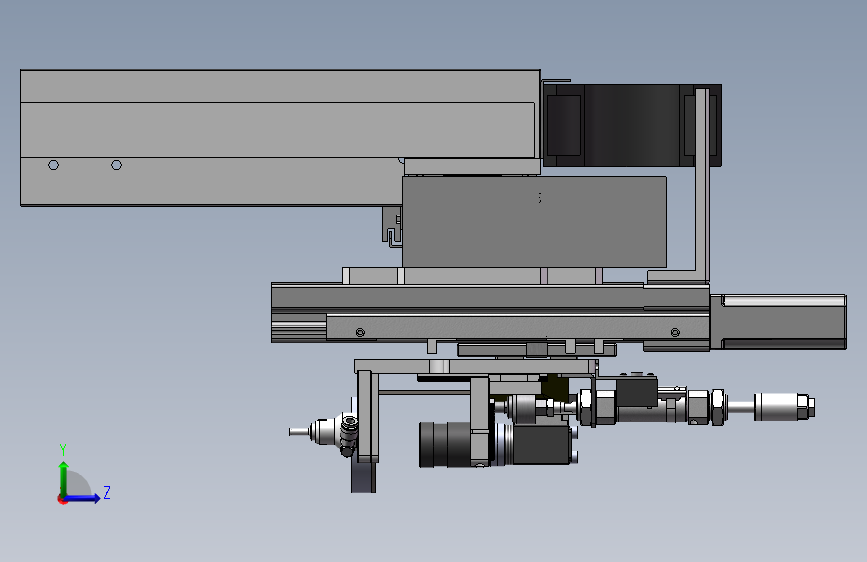Viewport: 867px width, 562px height.
Task: Select the left round hole on the beam
Action: pyautogui.click(x=54, y=165)
